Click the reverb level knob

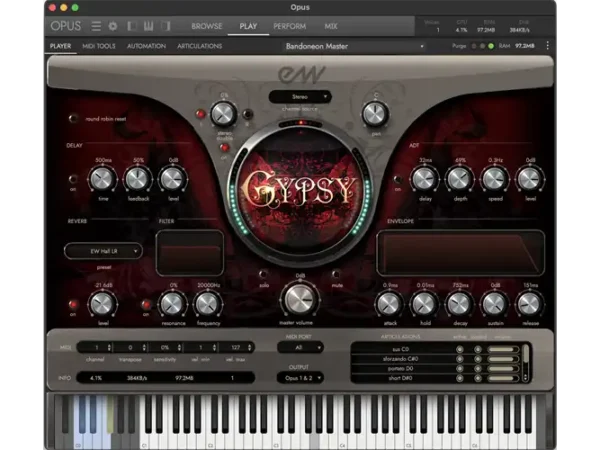click(x=102, y=304)
